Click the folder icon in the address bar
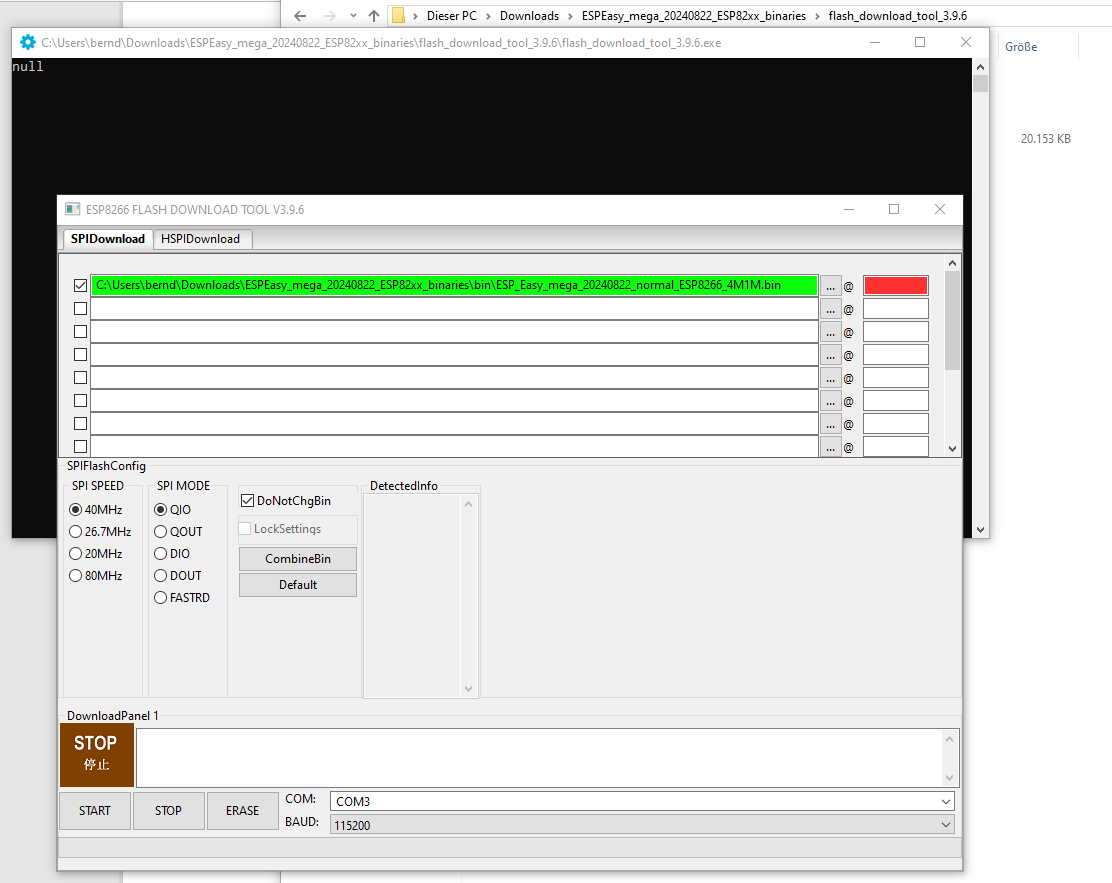The width and height of the screenshot is (1112, 883). [398, 16]
